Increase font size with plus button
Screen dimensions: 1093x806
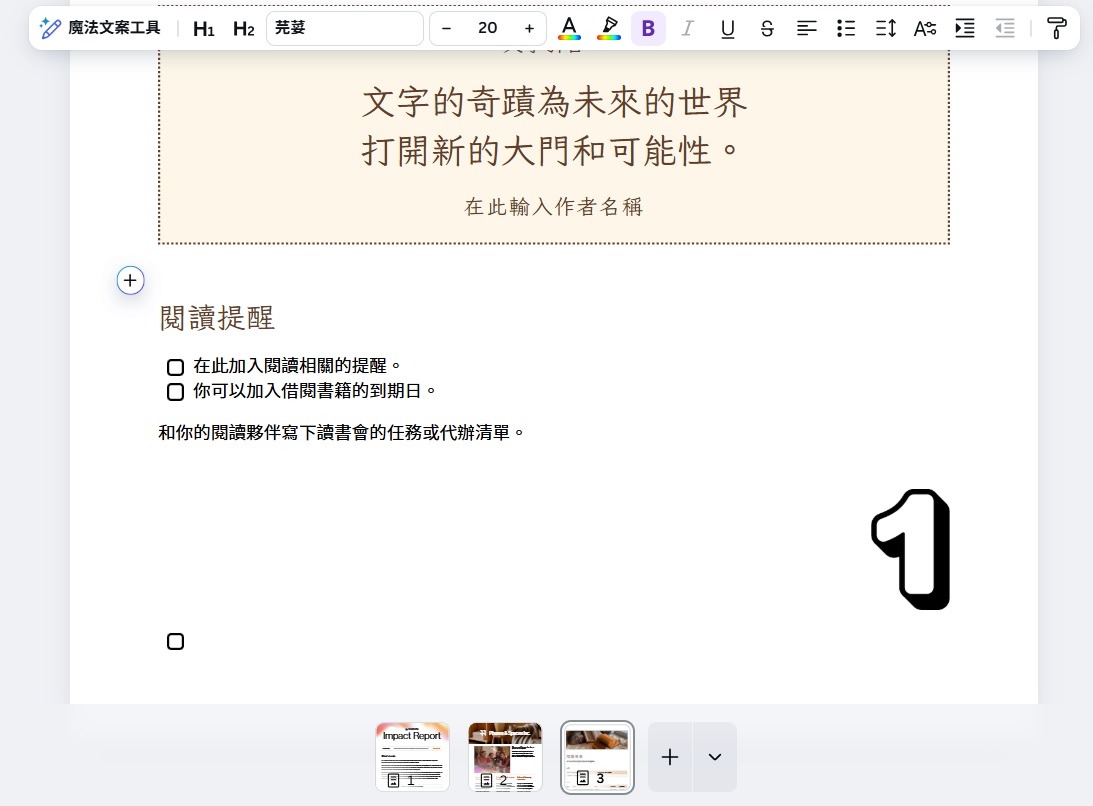click(x=529, y=29)
